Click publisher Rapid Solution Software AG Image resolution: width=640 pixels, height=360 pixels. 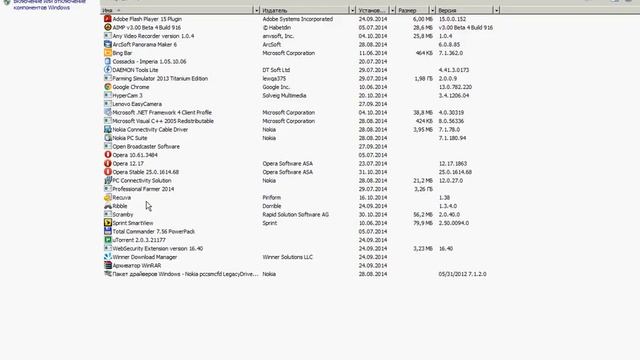(296, 215)
